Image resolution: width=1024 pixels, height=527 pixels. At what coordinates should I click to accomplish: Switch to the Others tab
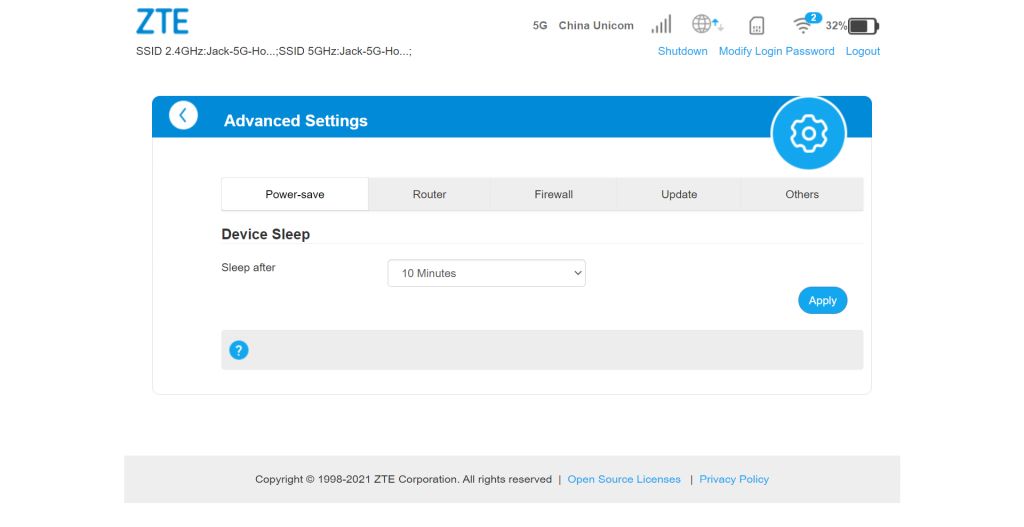[x=802, y=194]
